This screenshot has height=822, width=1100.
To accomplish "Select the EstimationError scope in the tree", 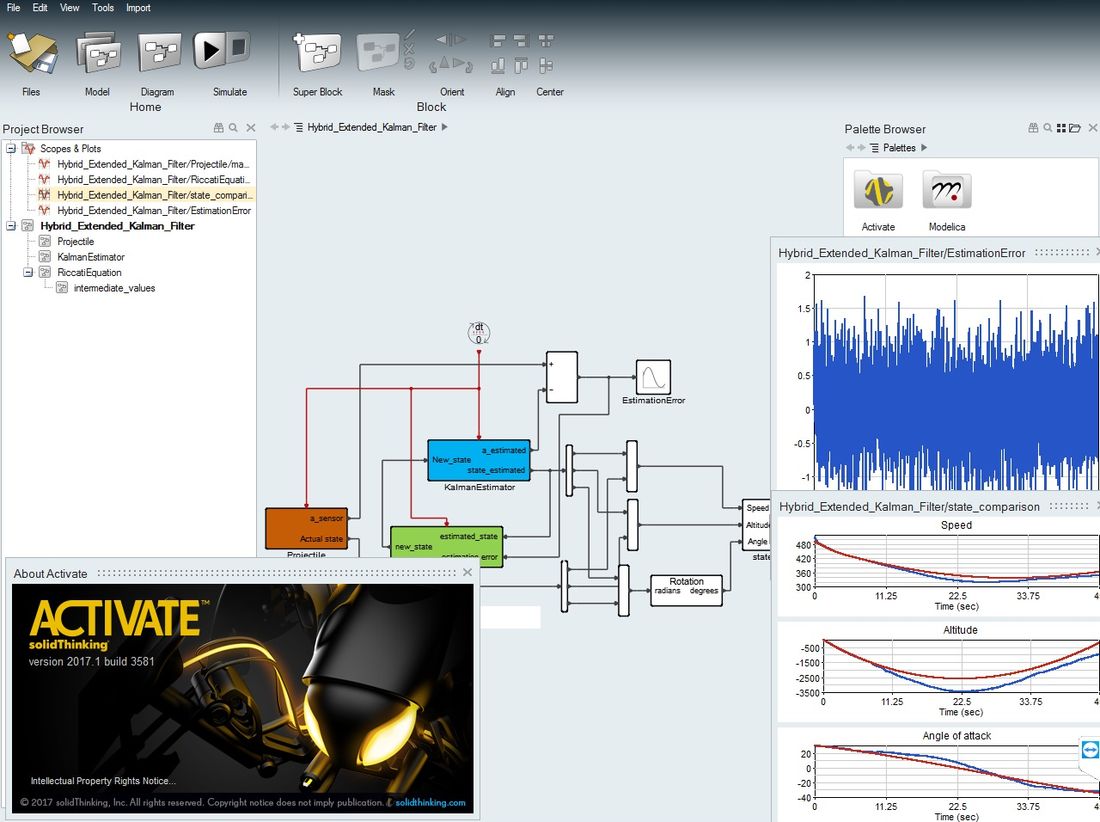I will [x=153, y=211].
